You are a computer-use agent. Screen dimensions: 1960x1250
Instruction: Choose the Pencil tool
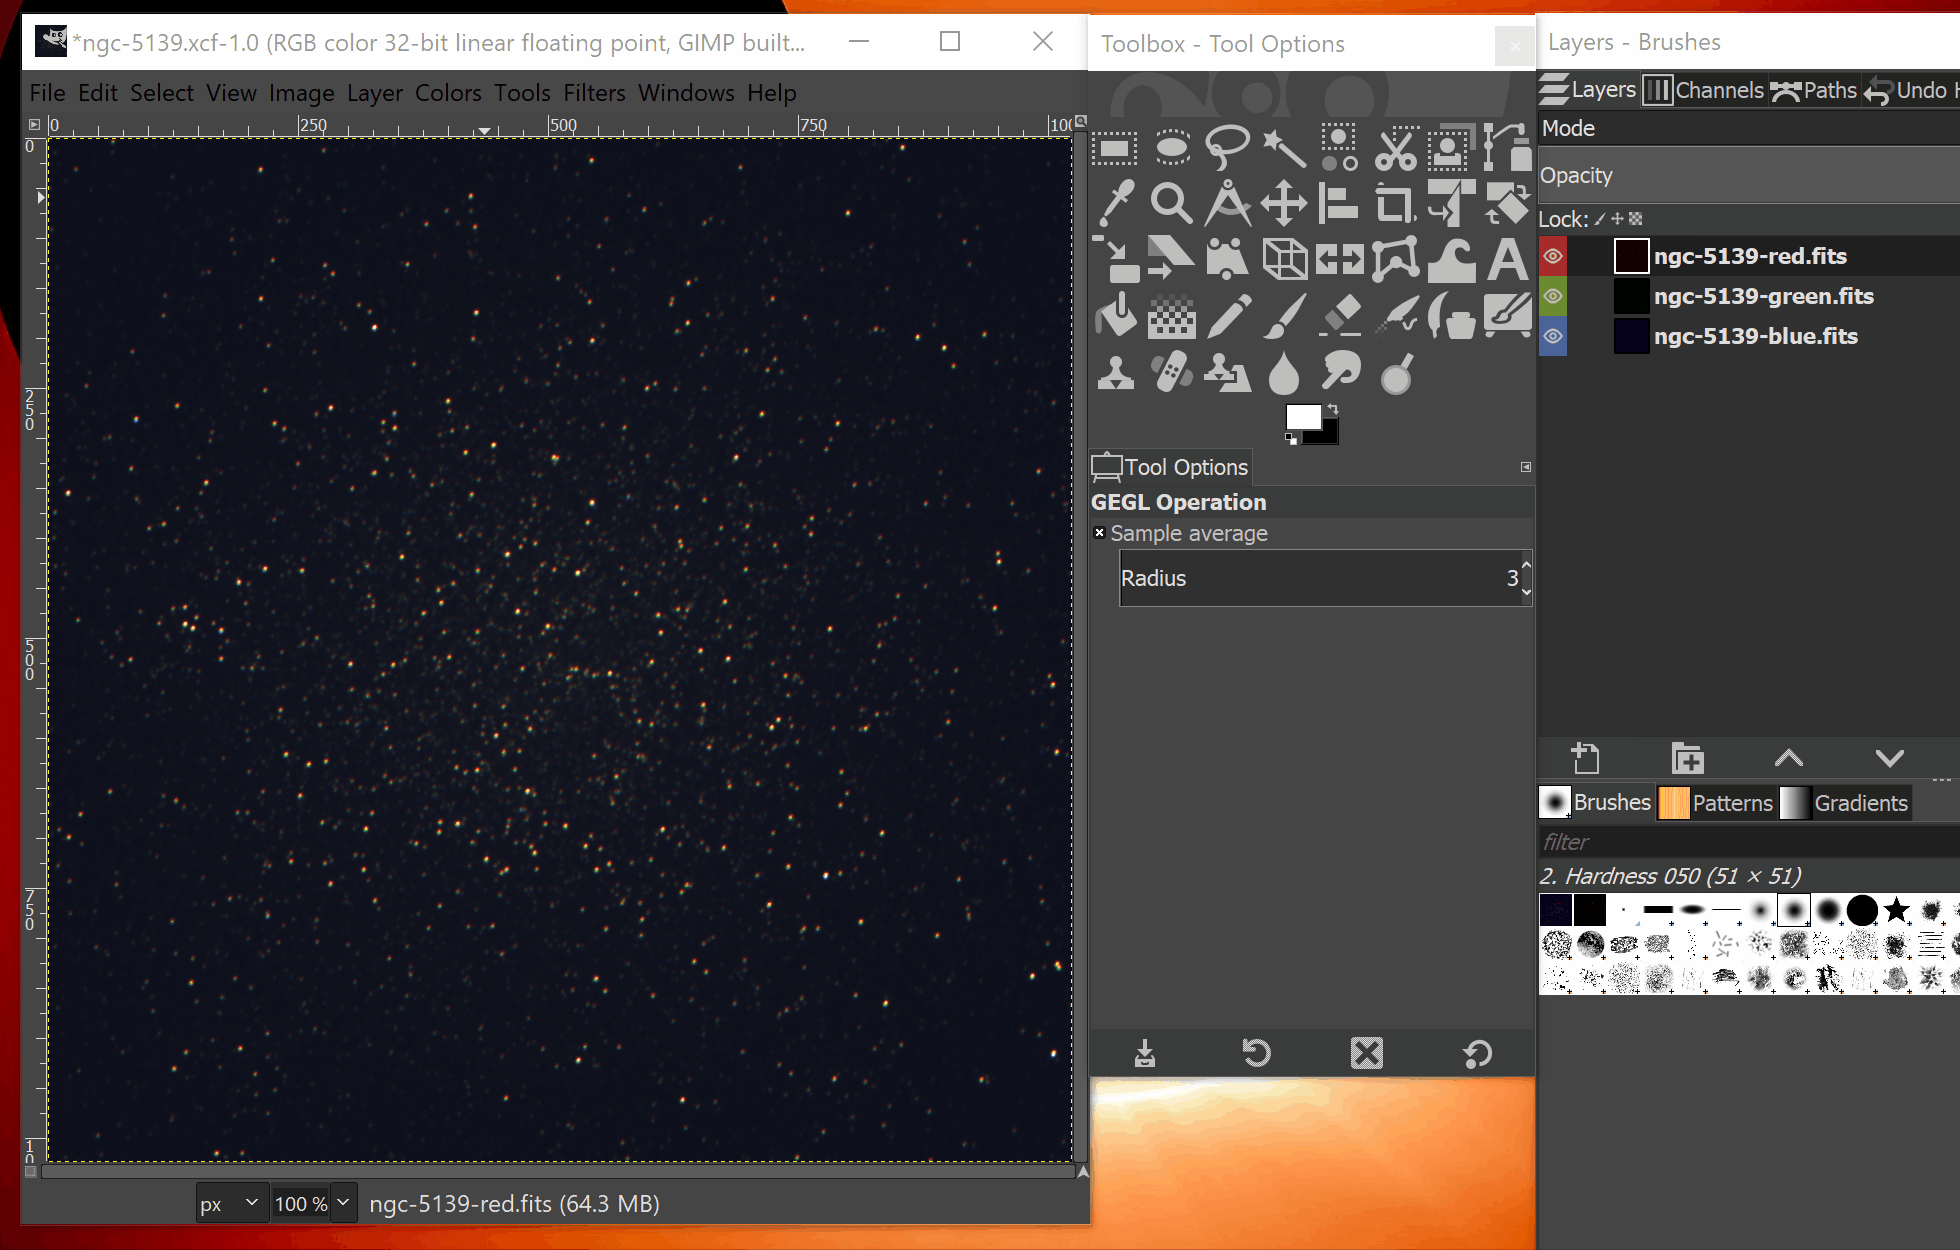[x=1228, y=317]
